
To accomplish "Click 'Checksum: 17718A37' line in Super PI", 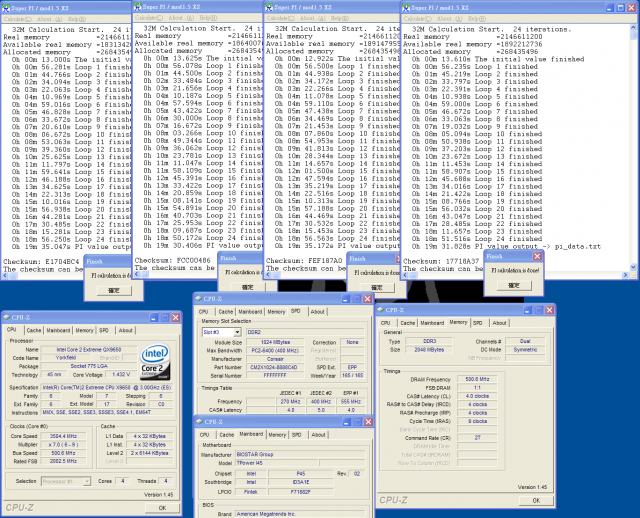I will coord(441,261).
